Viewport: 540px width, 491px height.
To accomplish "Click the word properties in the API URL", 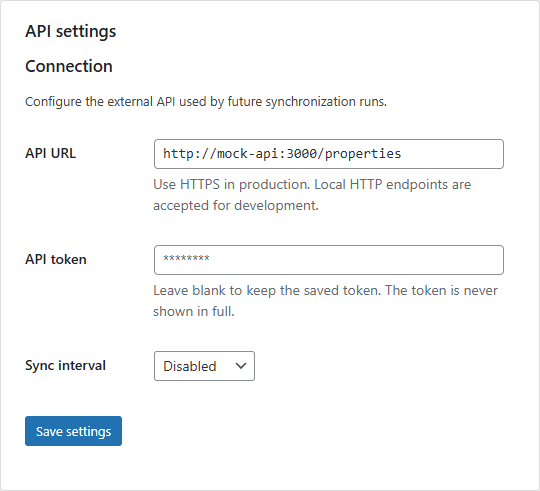I will tap(363, 154).
